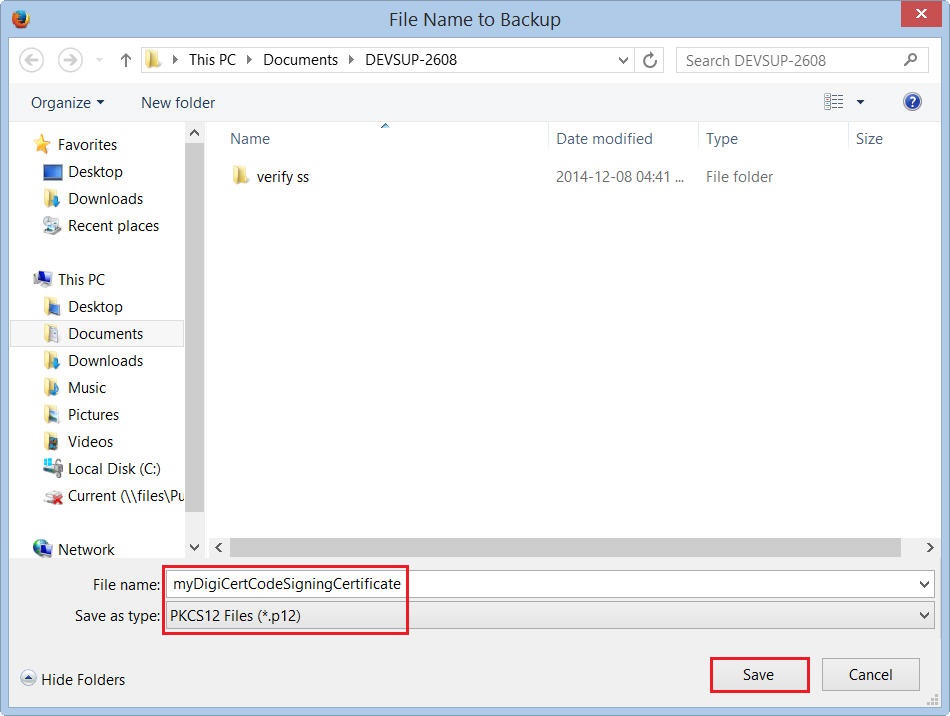Refresh the DEVSUP-2608 folder listing

click(x=650, y=60)
